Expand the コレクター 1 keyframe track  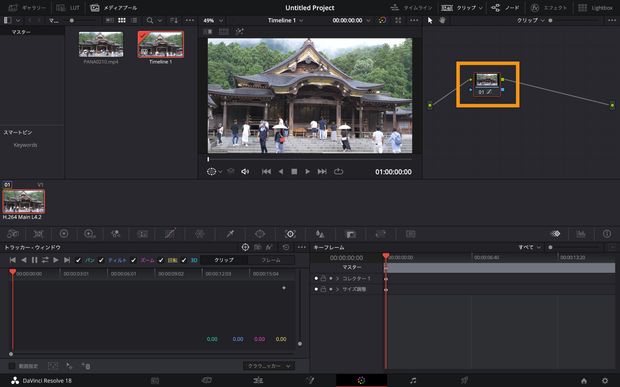tap(337, 278)
